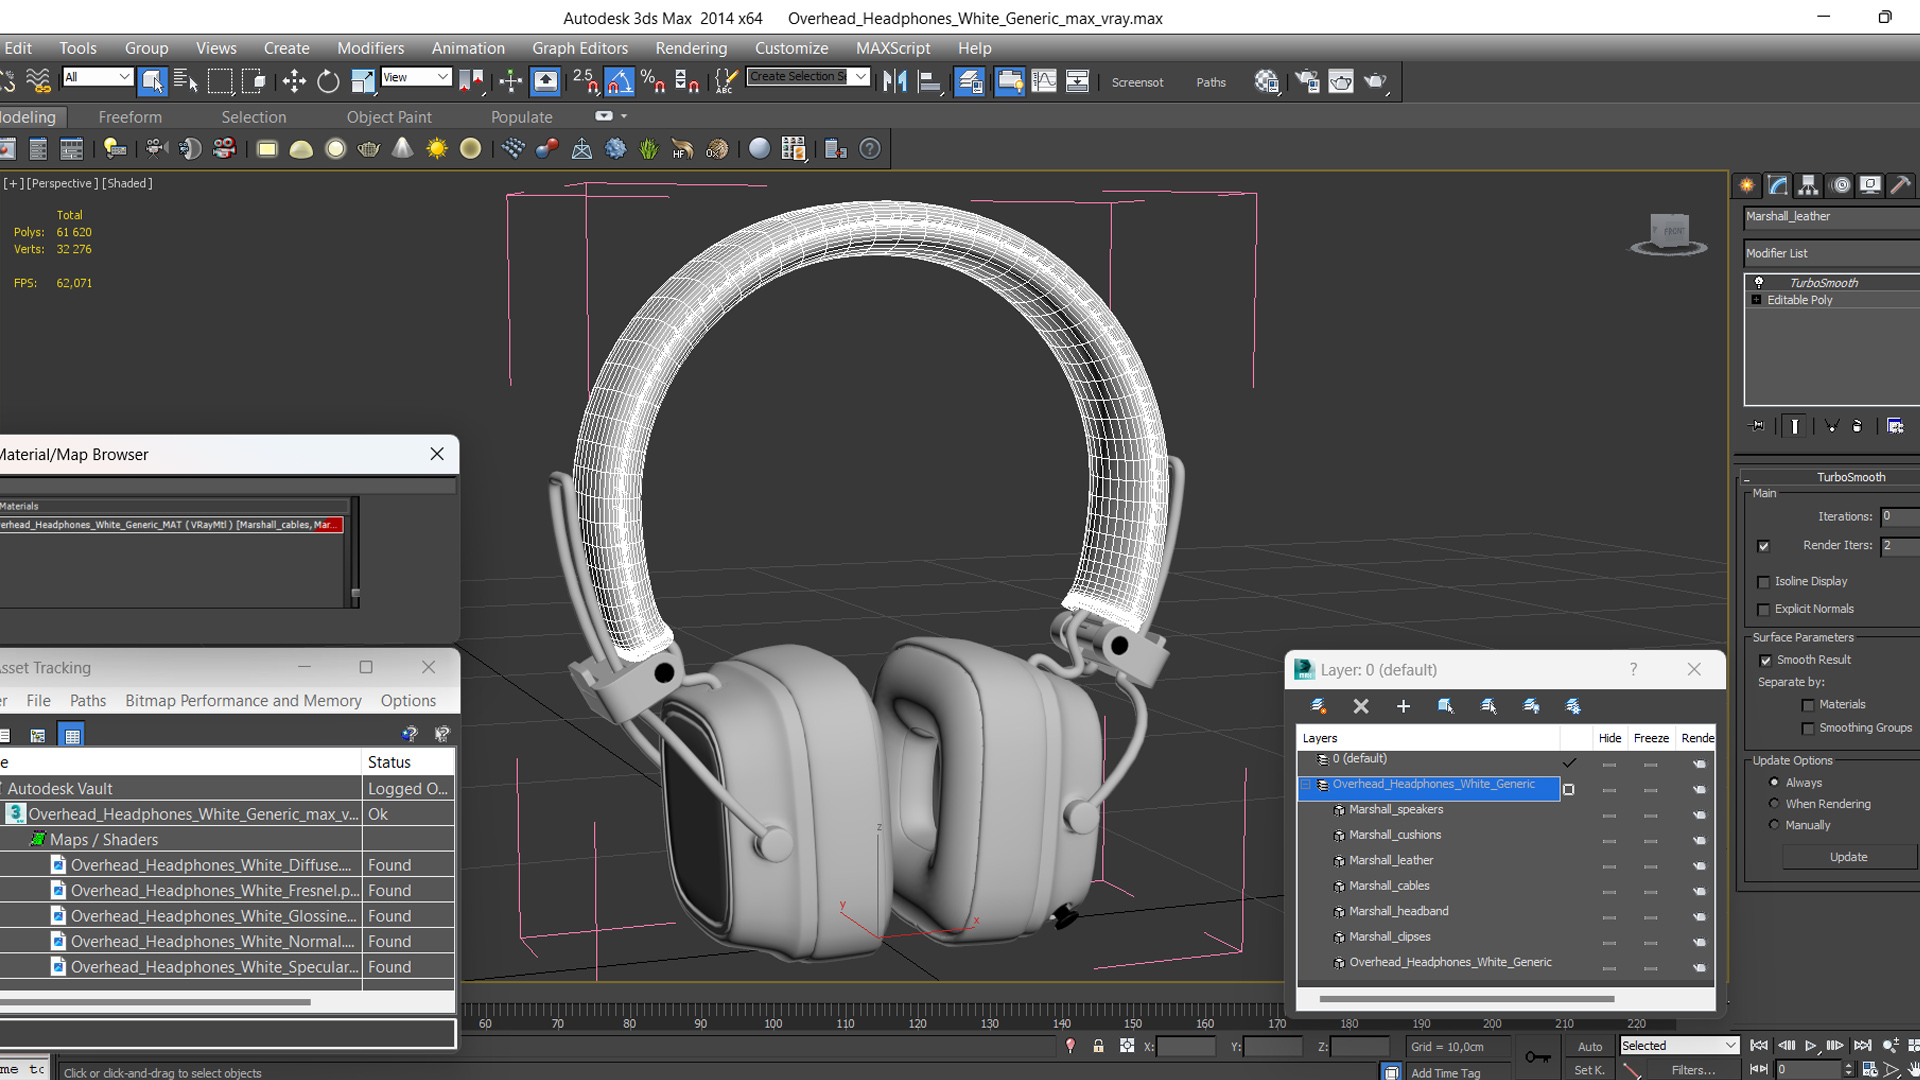Open Render Setup teapot icon
Viewport: 1920px width, 1080px height.
(x=1307, y=81)
